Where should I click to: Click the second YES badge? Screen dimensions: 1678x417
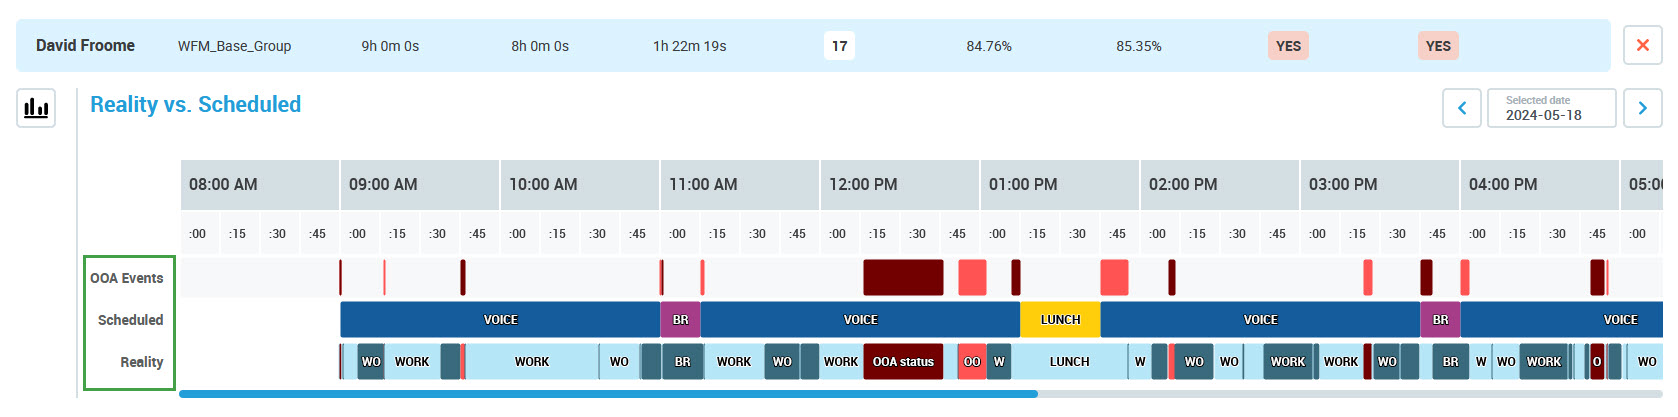tap(1438, 46)
